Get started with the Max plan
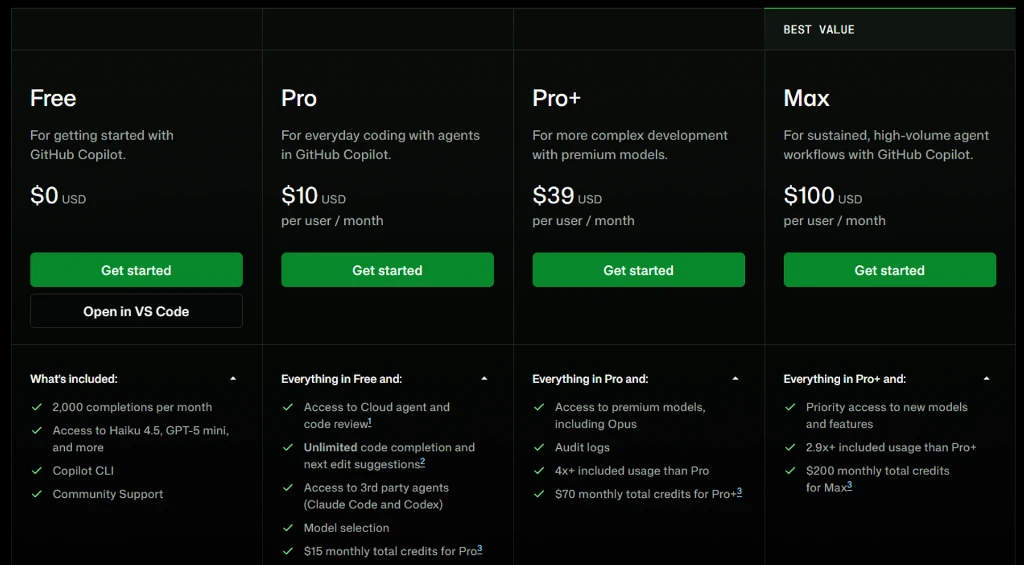Image resolution: width=1024 pixels, height=565 pixels. (889, 270)
